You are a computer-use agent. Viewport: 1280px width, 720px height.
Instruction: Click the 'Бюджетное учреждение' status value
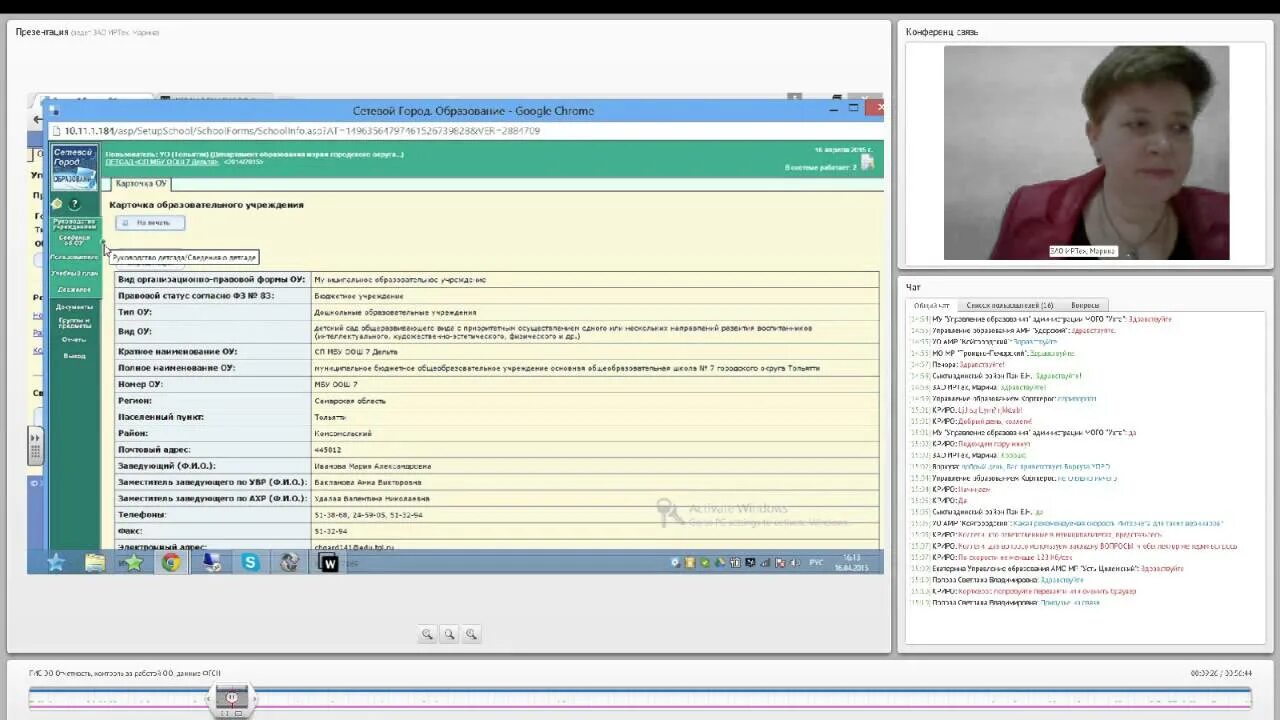359,296
